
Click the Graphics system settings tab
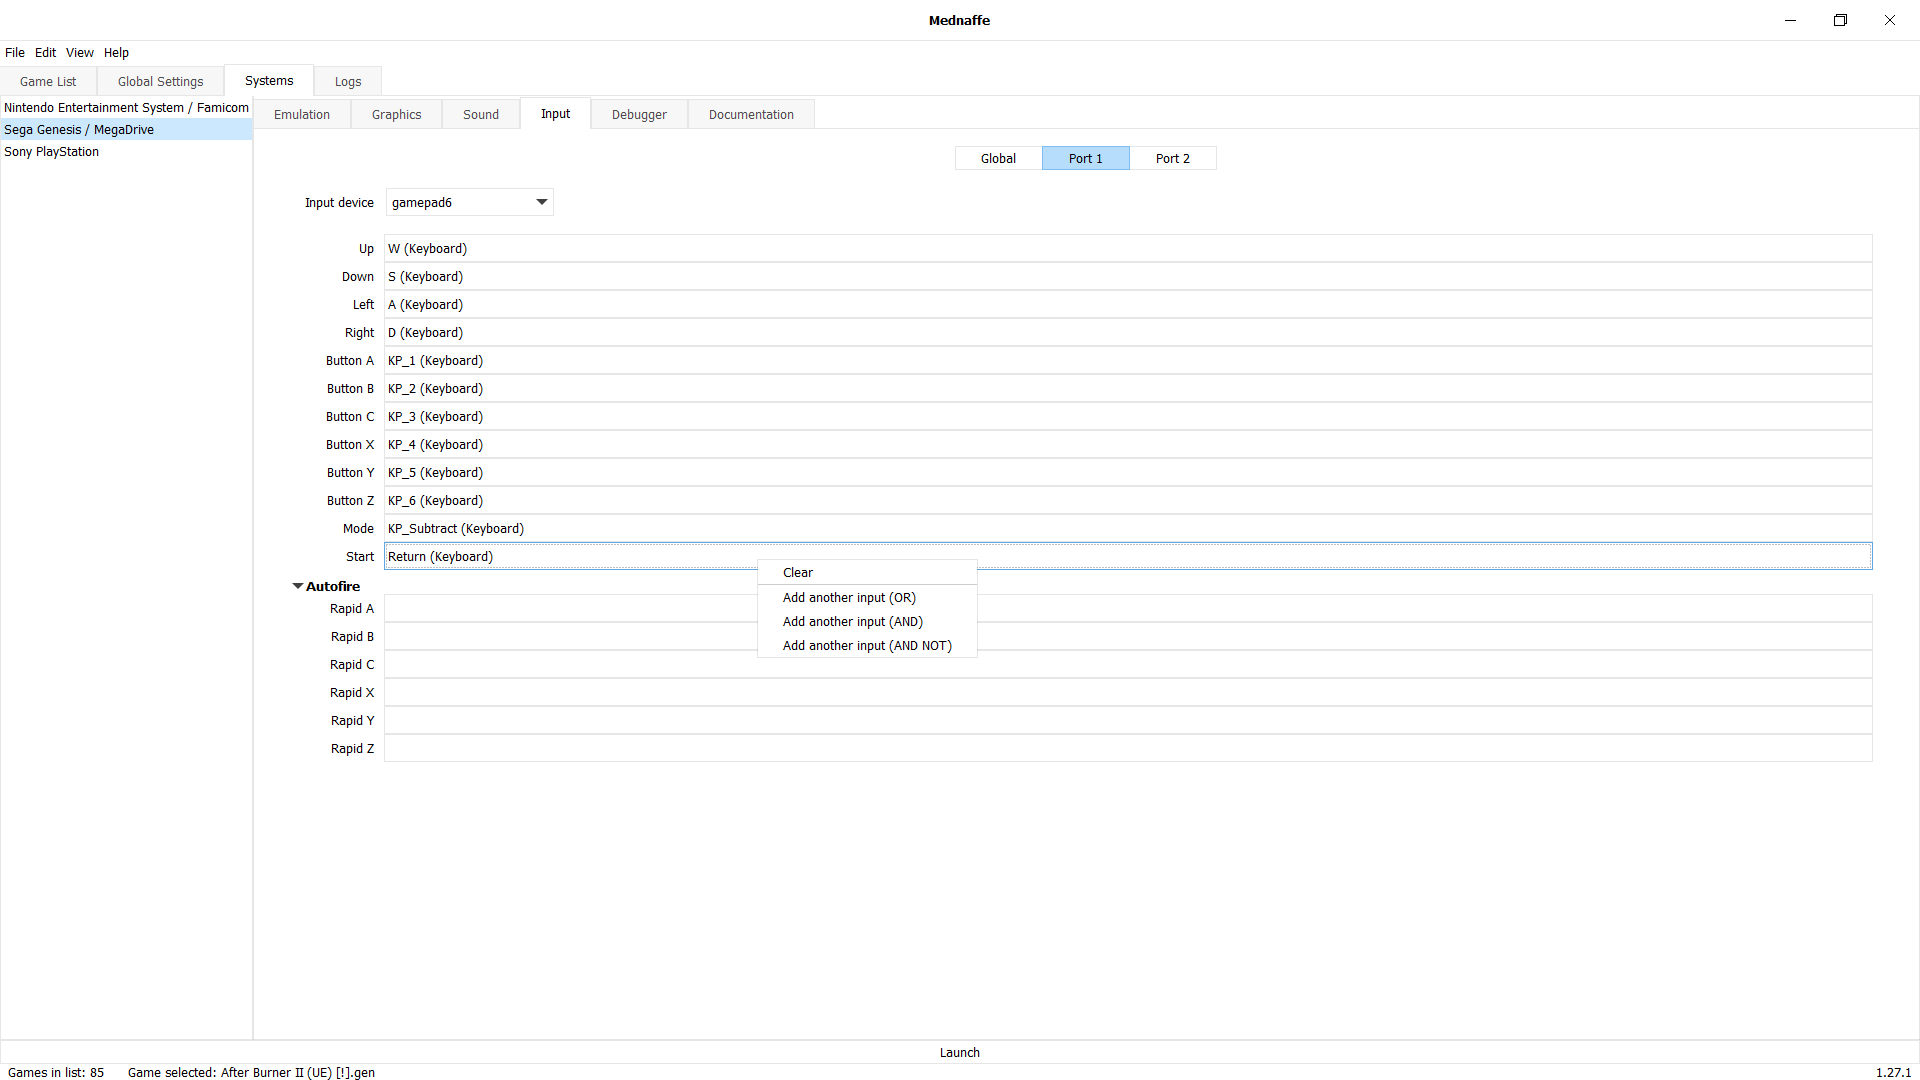[x=397, y=113]
